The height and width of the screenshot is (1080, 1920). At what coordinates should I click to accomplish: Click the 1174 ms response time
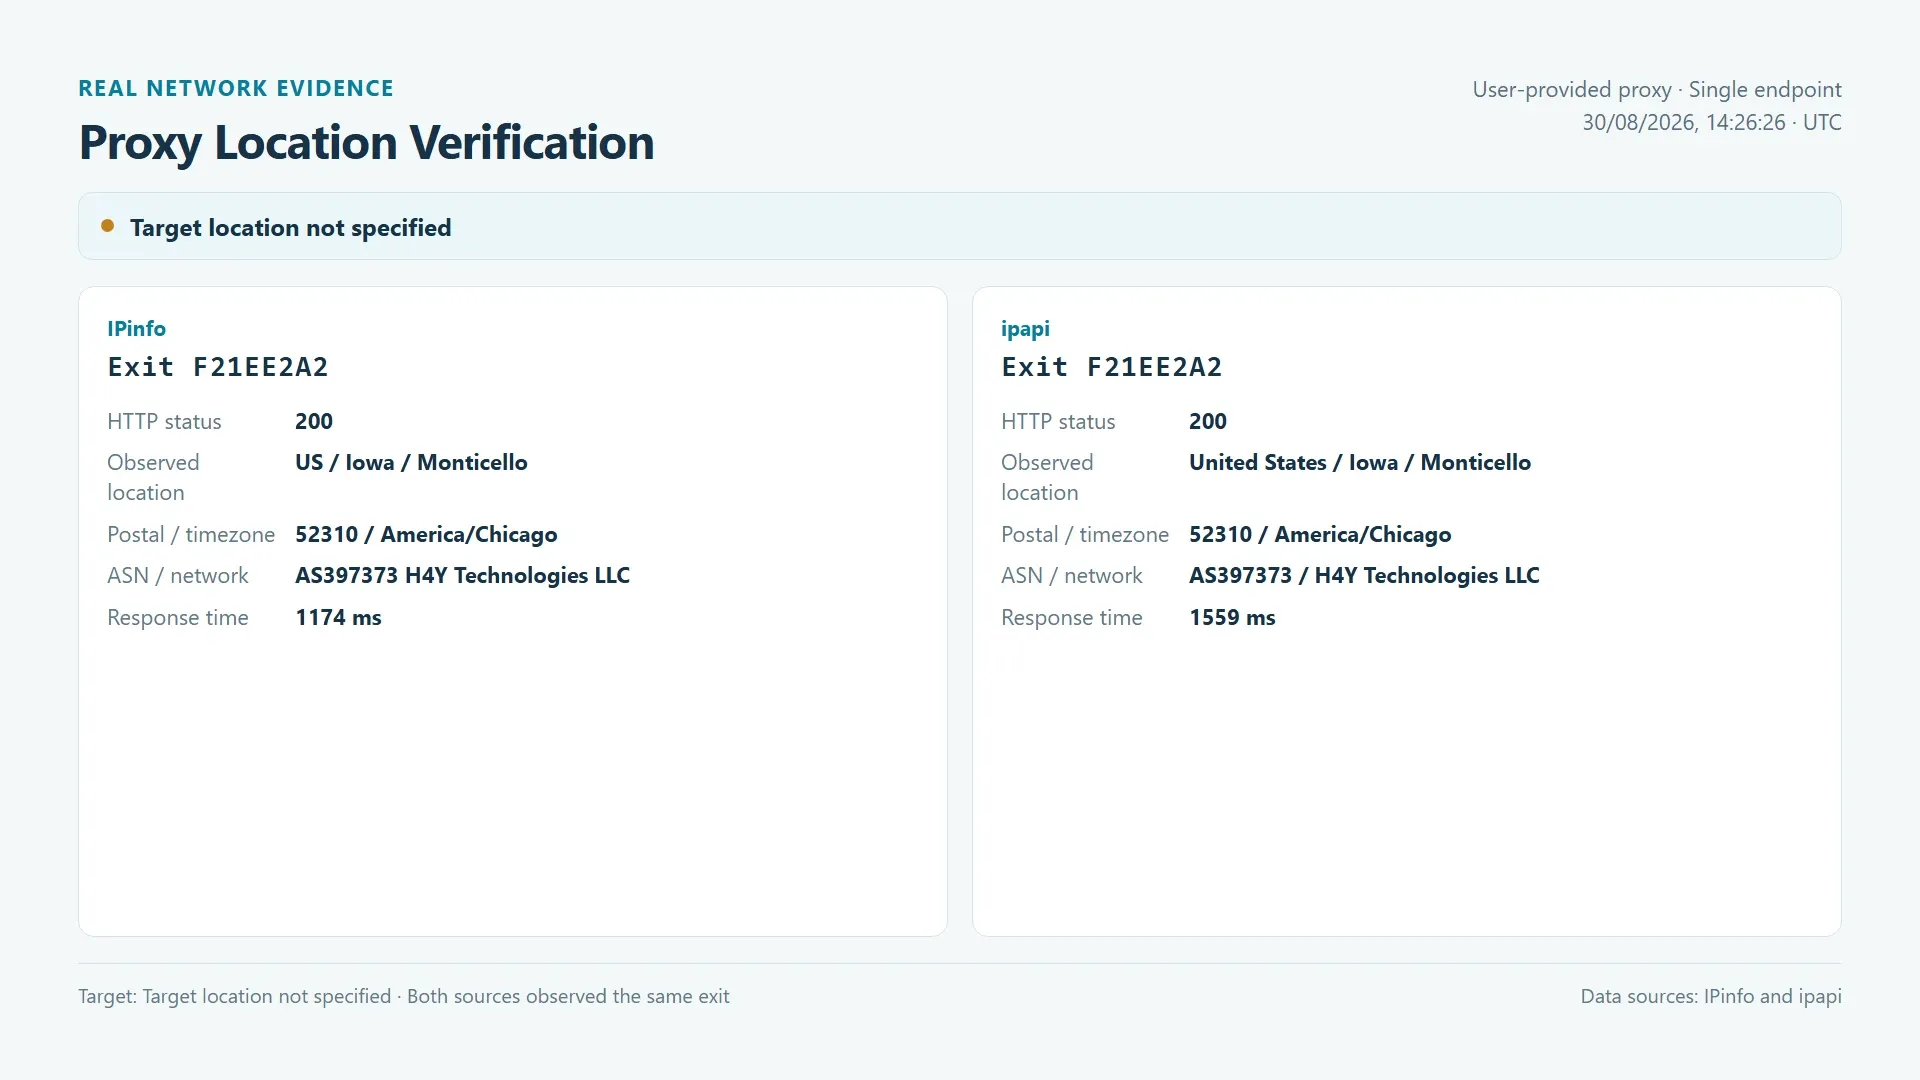tap(338, 618)
